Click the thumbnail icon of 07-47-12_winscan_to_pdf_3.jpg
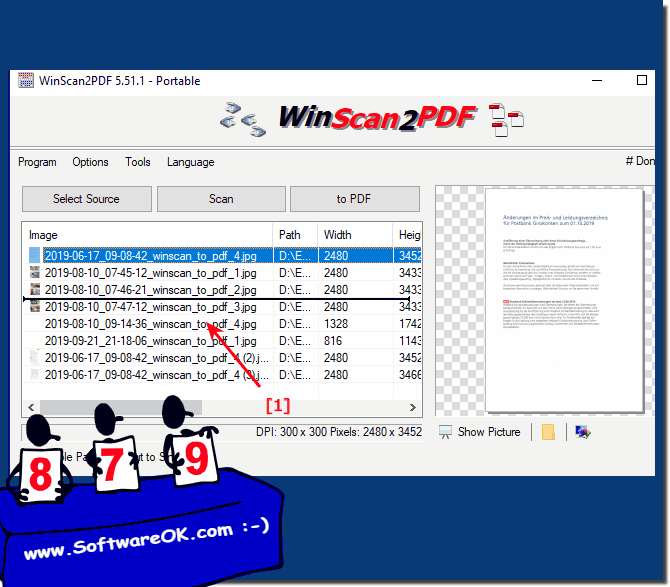This screenshot has height=587, width=670. click(x=35, y=306)
